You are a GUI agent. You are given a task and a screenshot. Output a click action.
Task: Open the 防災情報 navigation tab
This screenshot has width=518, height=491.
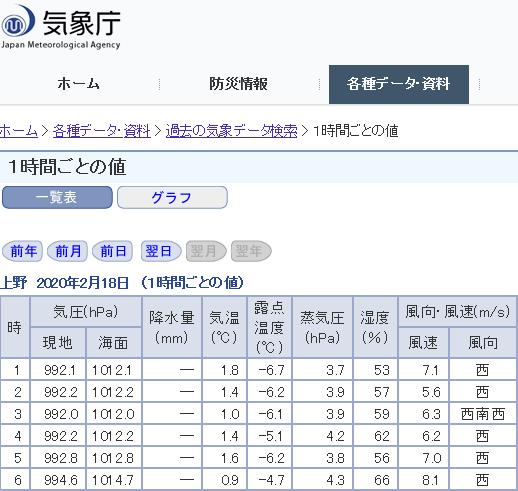(238, 83)
